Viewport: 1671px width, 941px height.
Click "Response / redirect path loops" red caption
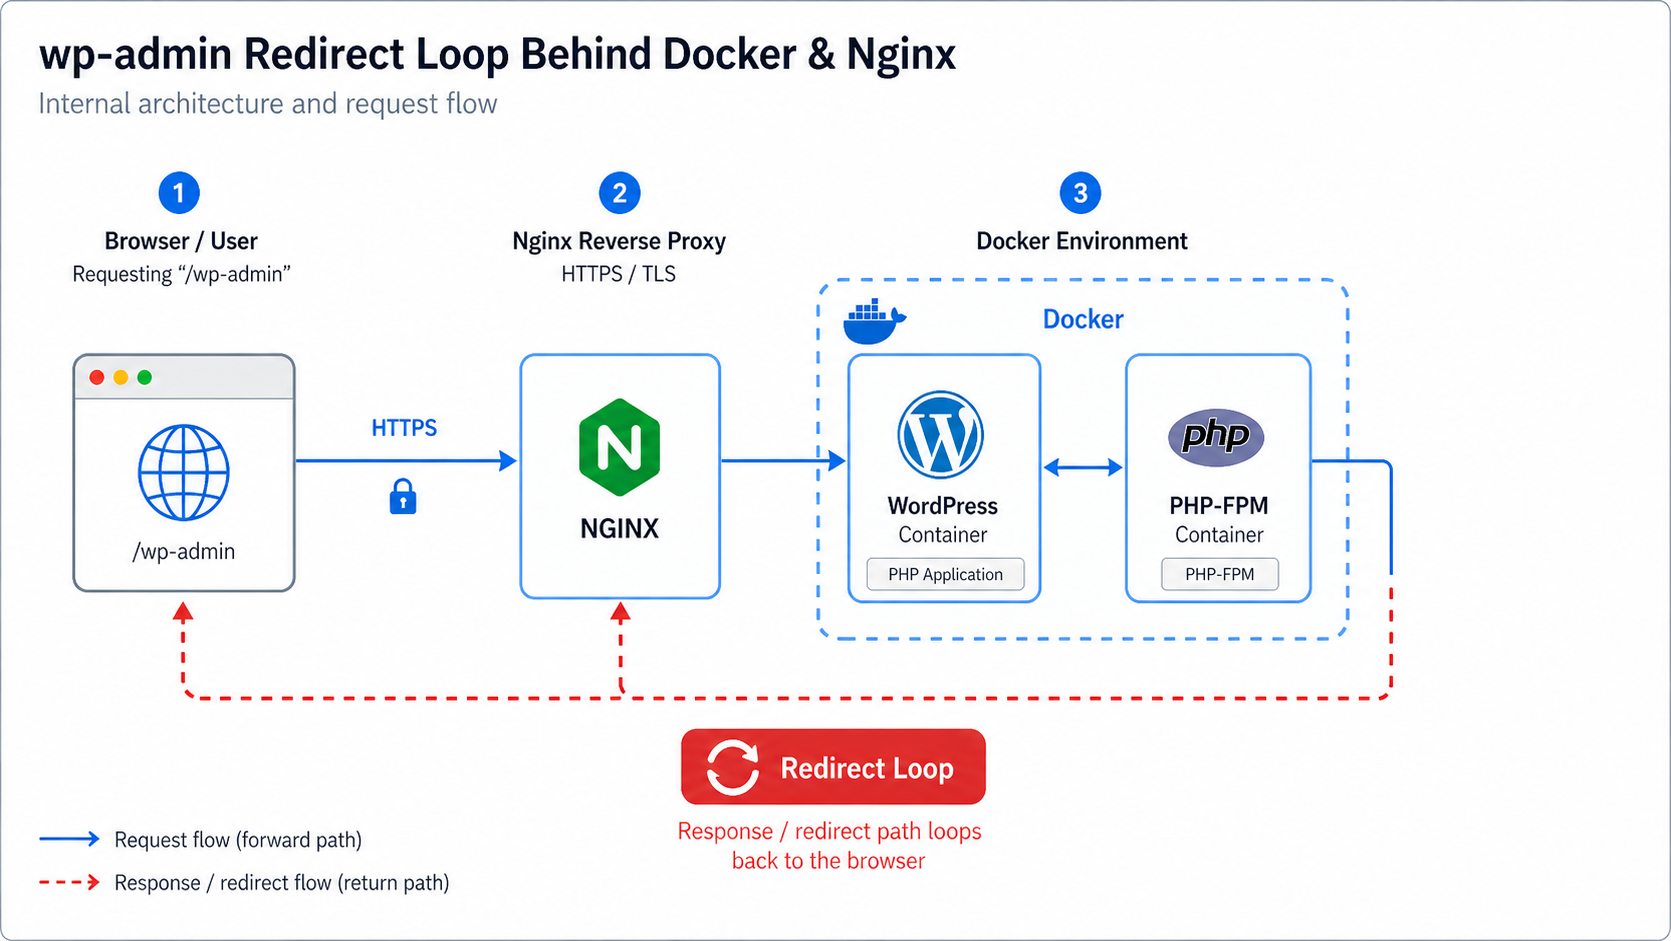830,832
